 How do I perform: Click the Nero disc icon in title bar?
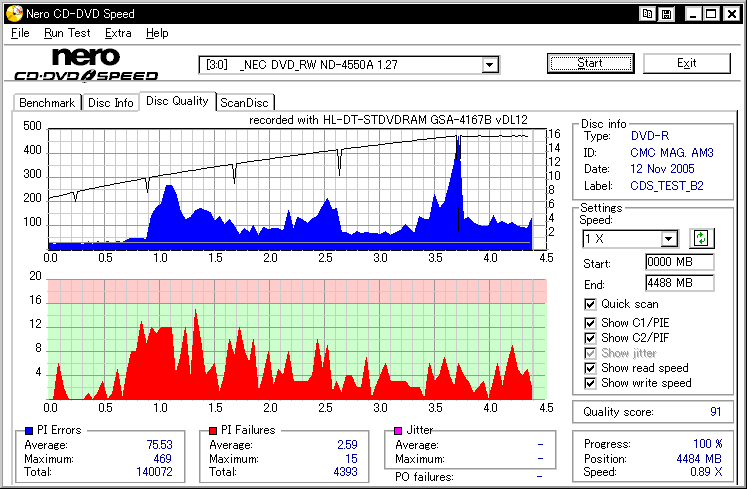14,13
